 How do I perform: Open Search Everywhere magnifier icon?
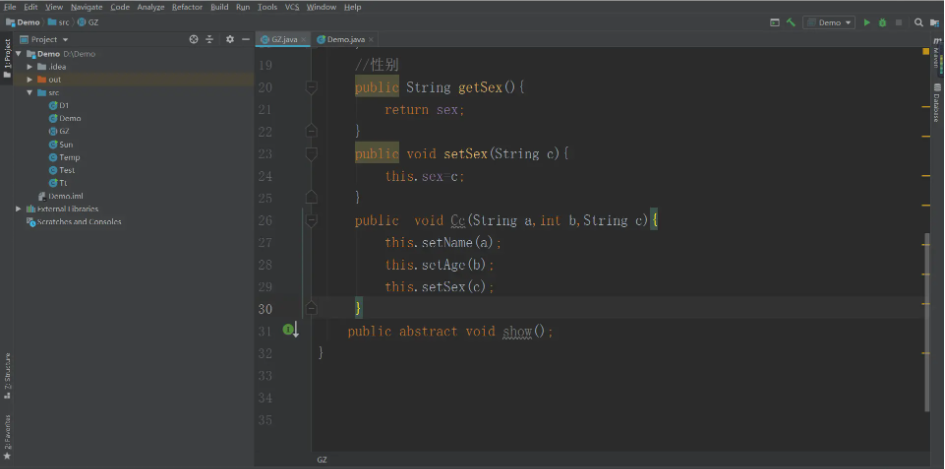coord(918,22)
